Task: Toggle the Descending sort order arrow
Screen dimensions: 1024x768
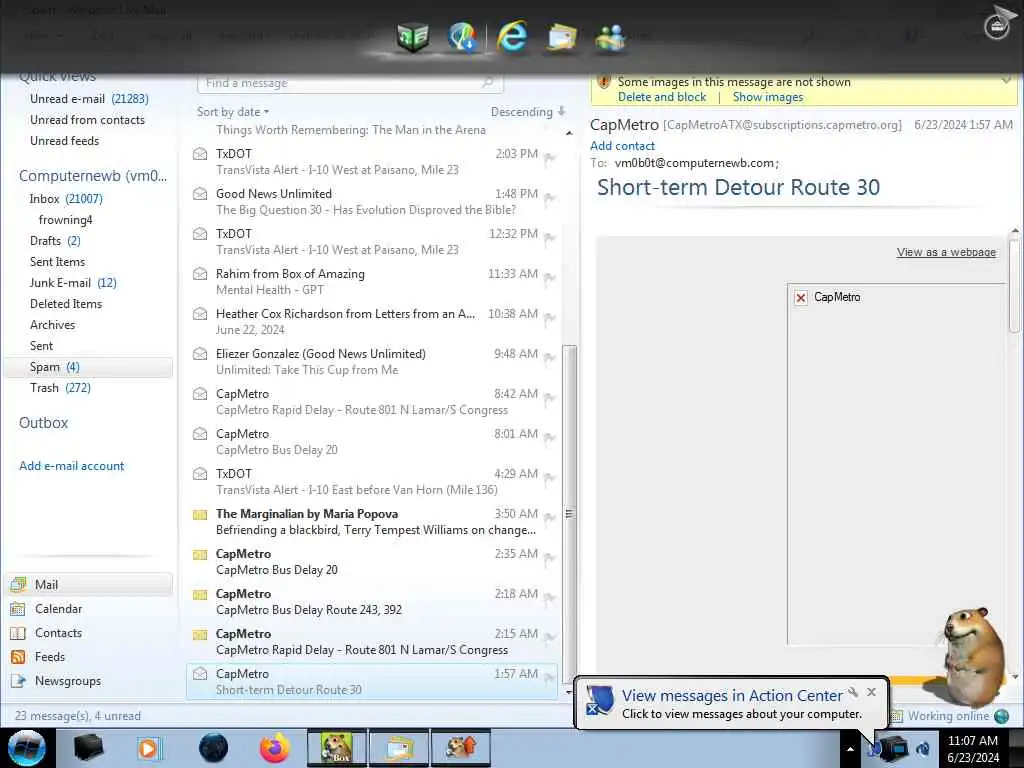Action: pyautogui.click(x=562, y=112)
